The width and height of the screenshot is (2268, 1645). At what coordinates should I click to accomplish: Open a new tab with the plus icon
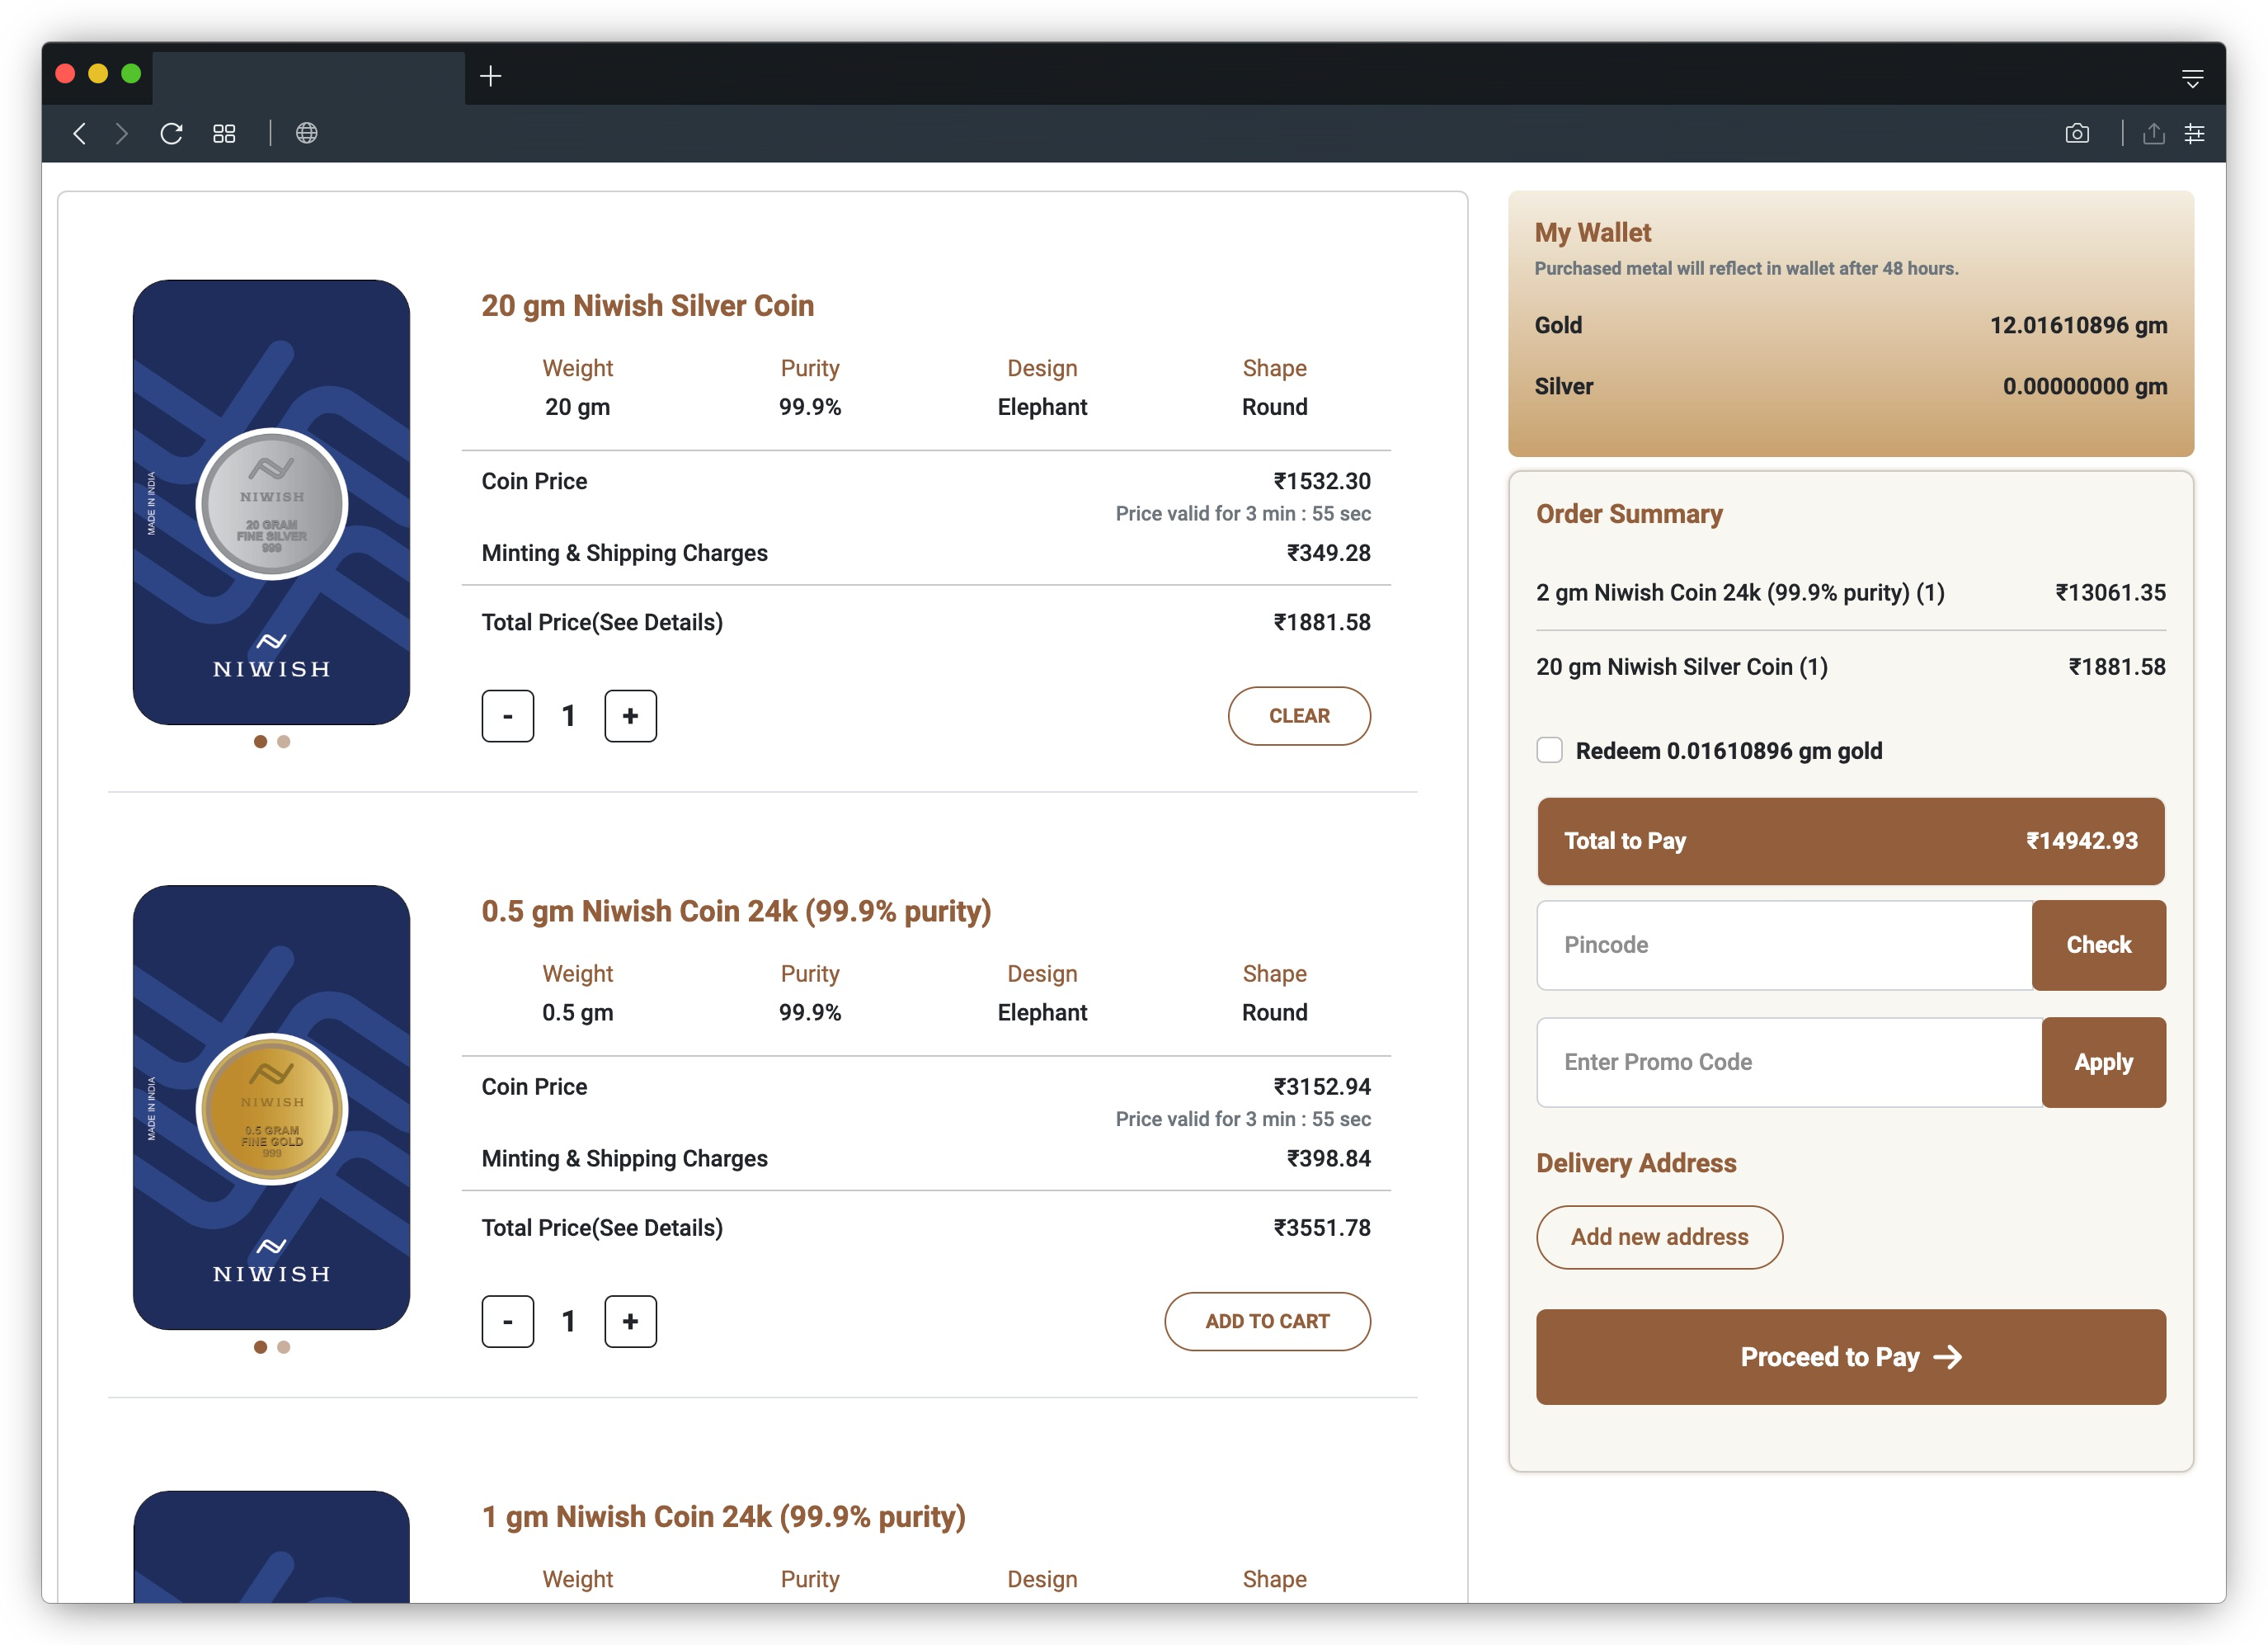pyautogui.click(x=491, y=76)
